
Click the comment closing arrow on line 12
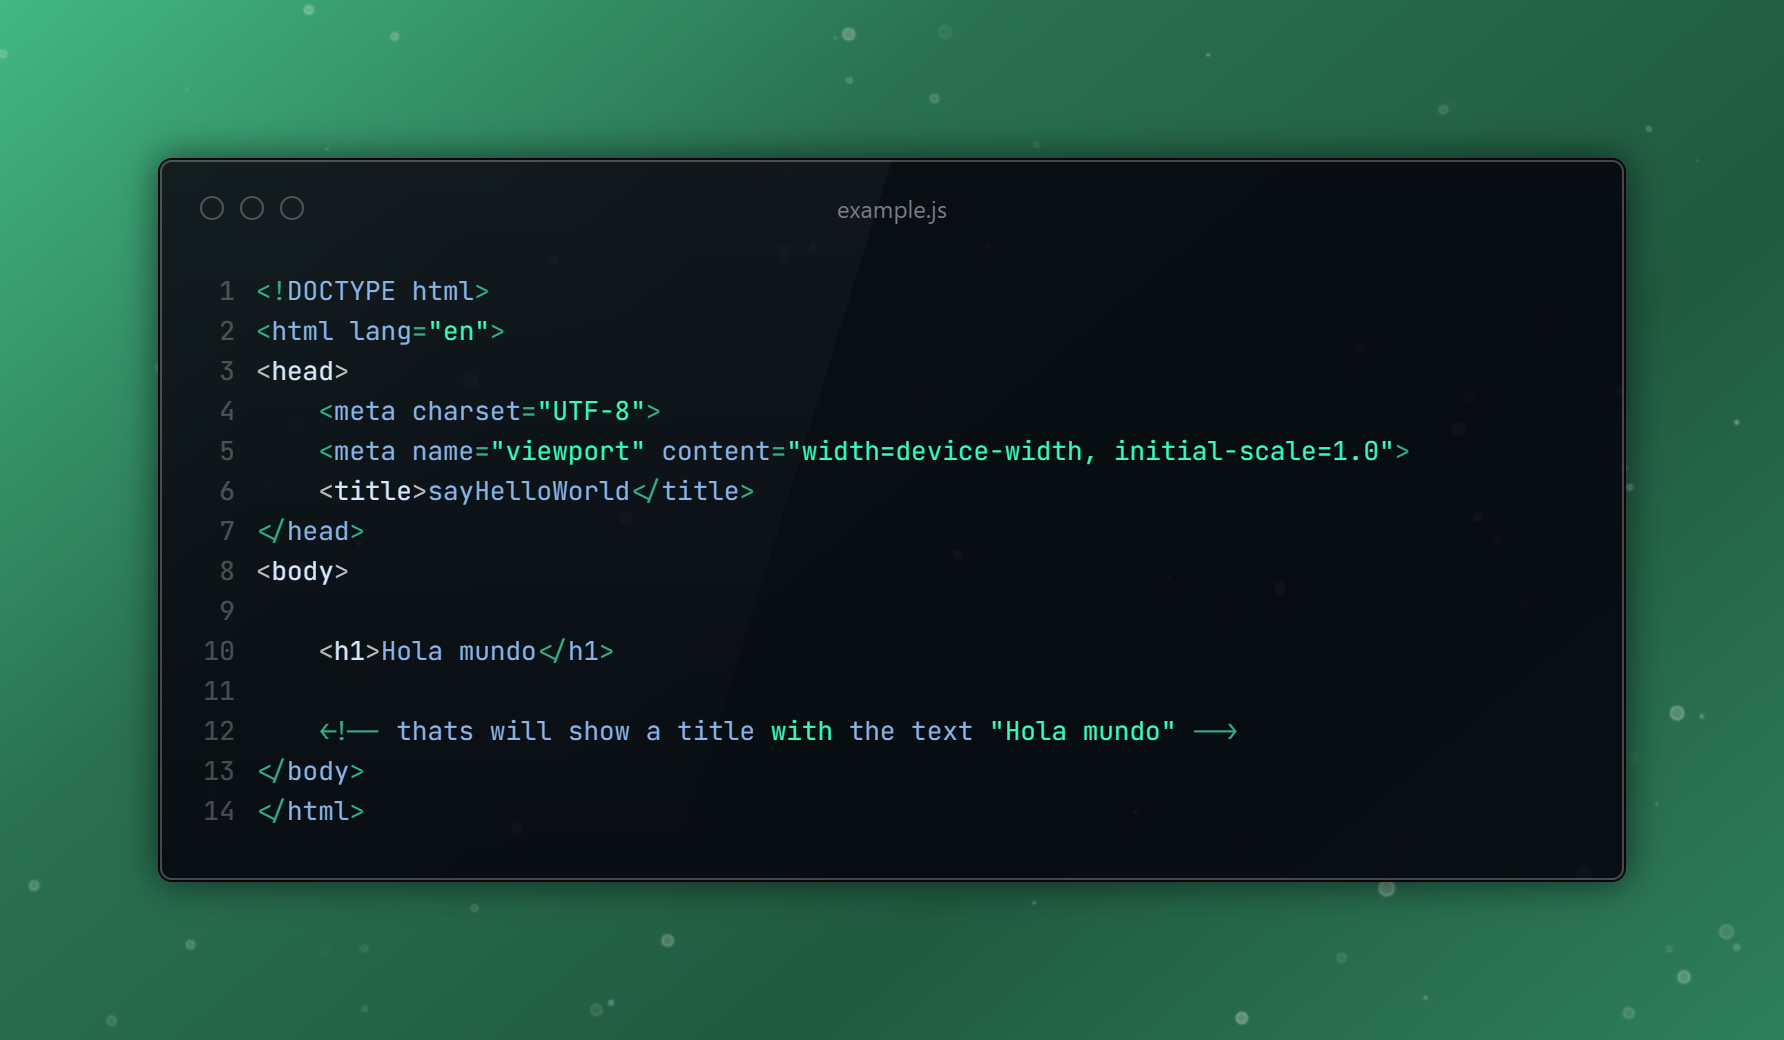pos(1215,731)
